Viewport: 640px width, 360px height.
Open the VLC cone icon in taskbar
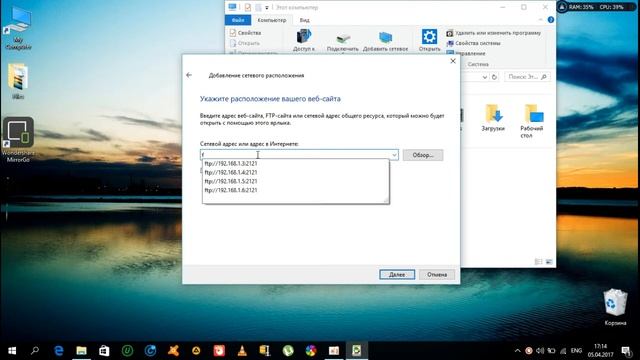[x=242, y=351]
